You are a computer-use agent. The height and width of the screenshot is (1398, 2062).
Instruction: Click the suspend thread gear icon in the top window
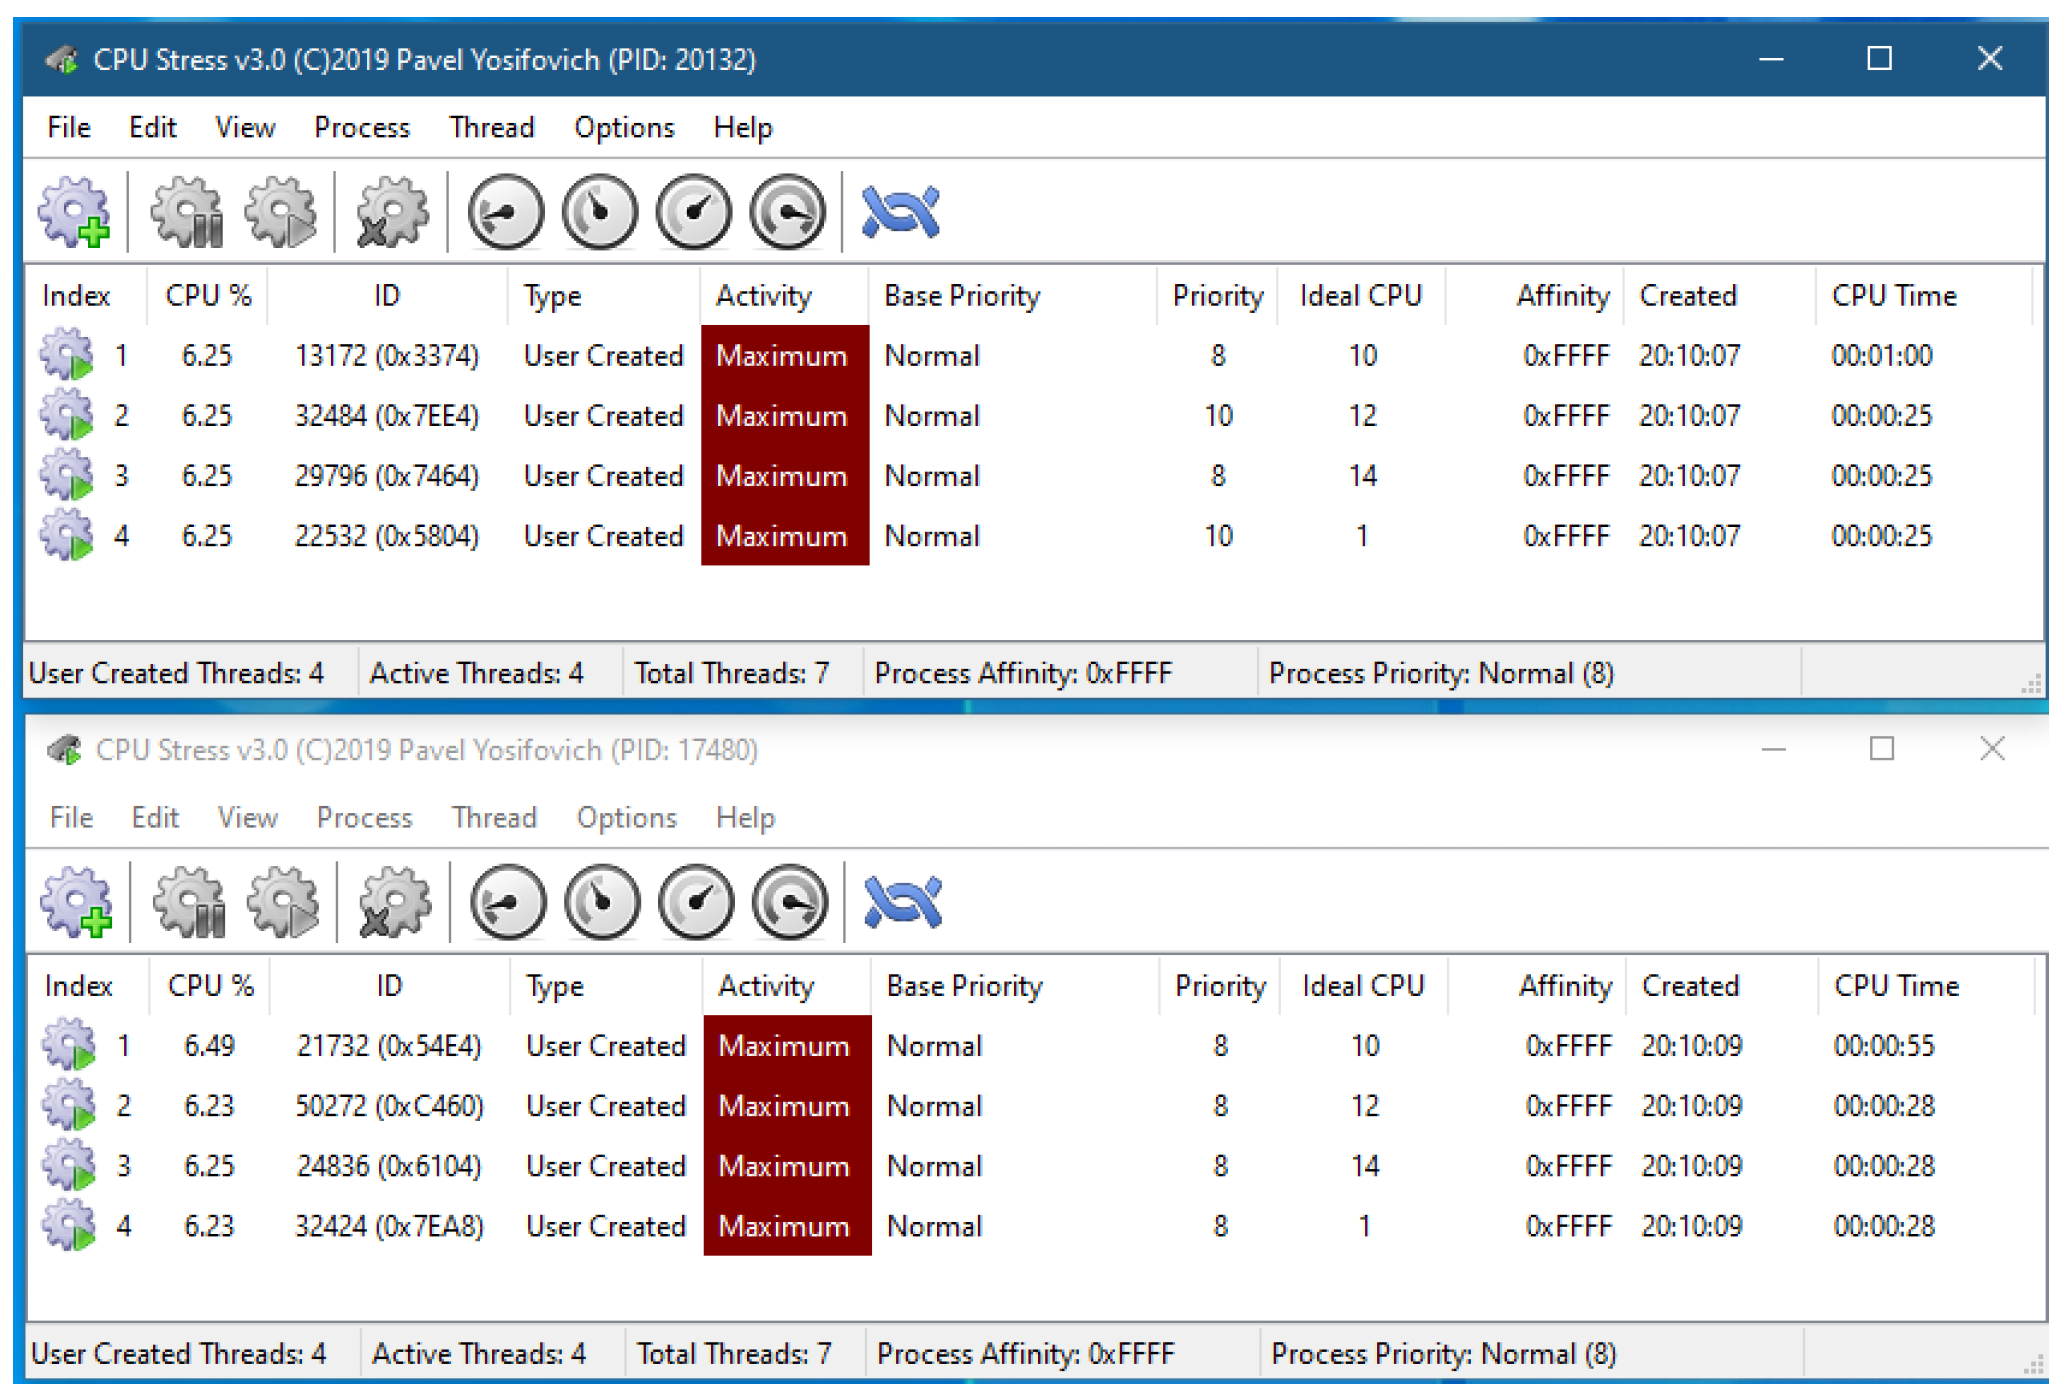(187, 212)
